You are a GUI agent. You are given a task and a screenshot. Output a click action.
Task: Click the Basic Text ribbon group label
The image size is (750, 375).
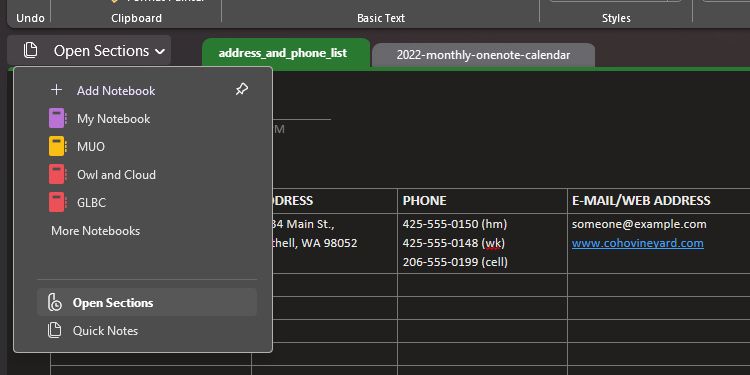[381, 18]
